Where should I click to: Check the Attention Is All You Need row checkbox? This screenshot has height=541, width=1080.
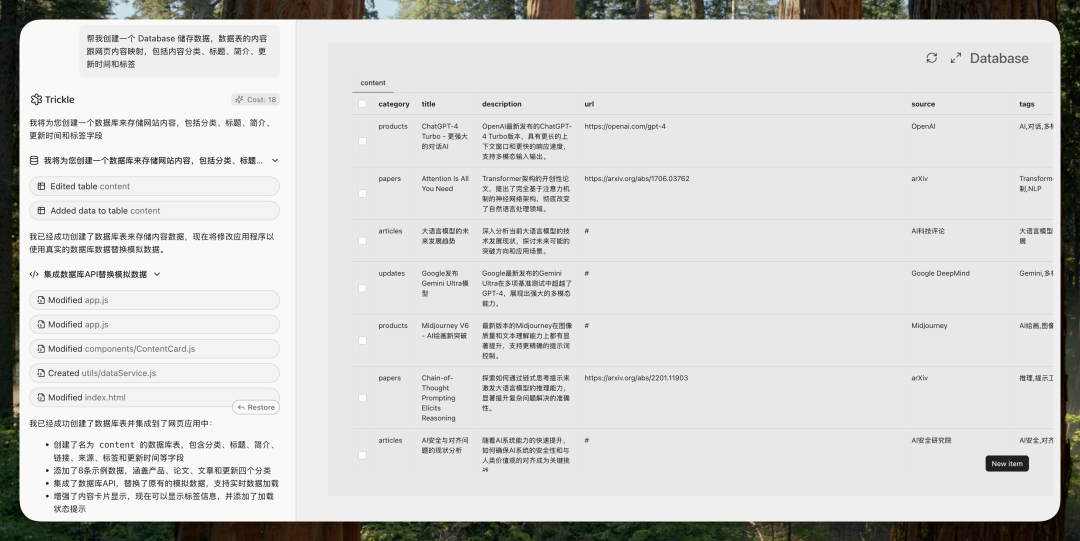[x=362, y=194]
